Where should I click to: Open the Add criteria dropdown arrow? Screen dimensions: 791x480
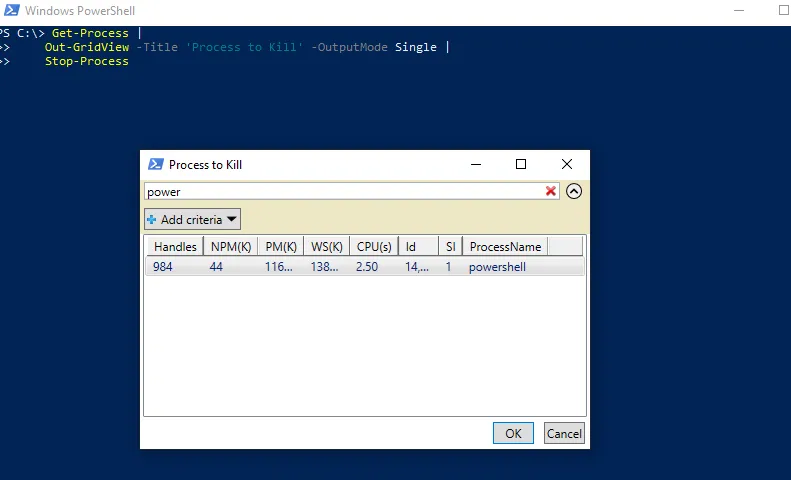click(x=231, y=220)
